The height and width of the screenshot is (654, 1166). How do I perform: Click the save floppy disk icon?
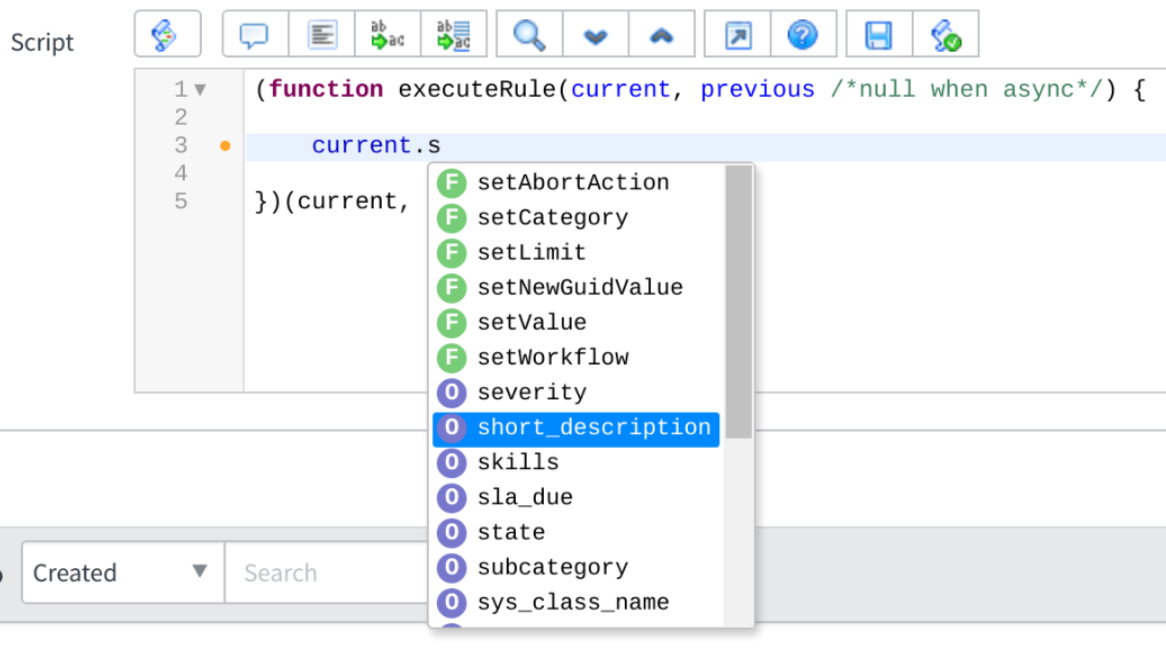click(x=879, y=34)
